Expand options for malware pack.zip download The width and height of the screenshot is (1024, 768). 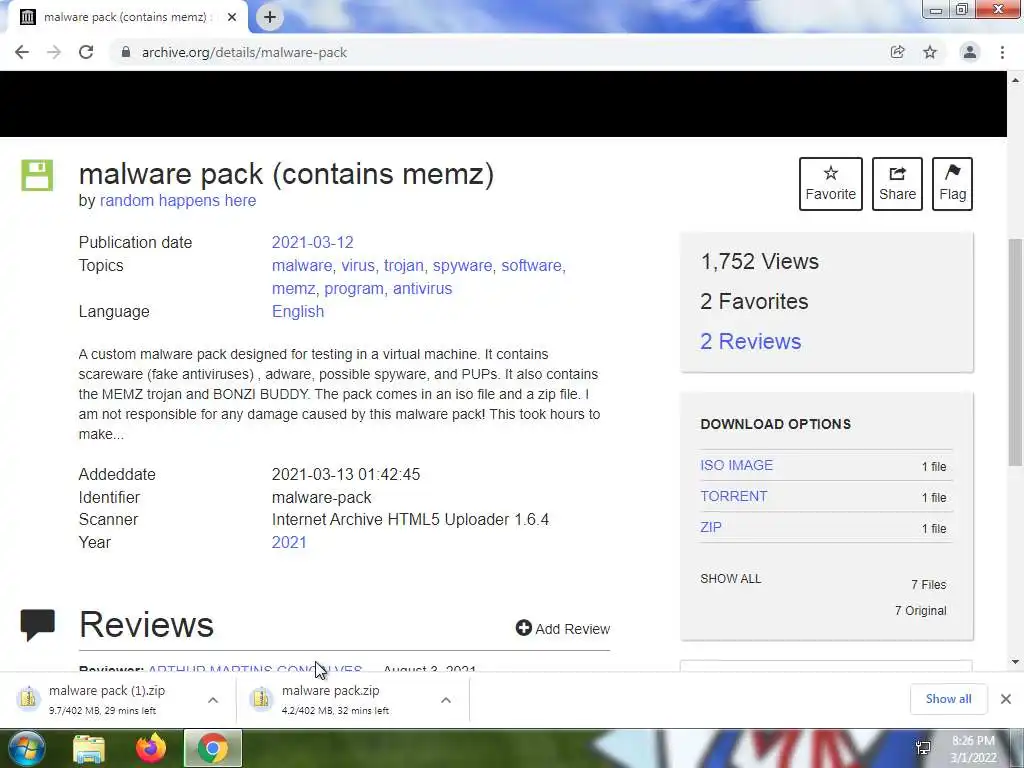click(446, 700)
